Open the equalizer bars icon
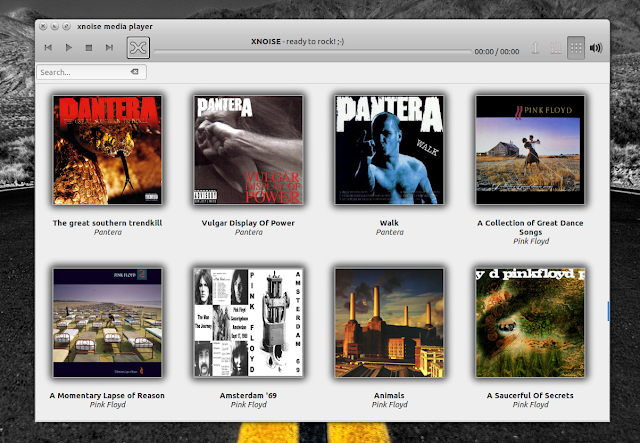 [x=556, y=48]
